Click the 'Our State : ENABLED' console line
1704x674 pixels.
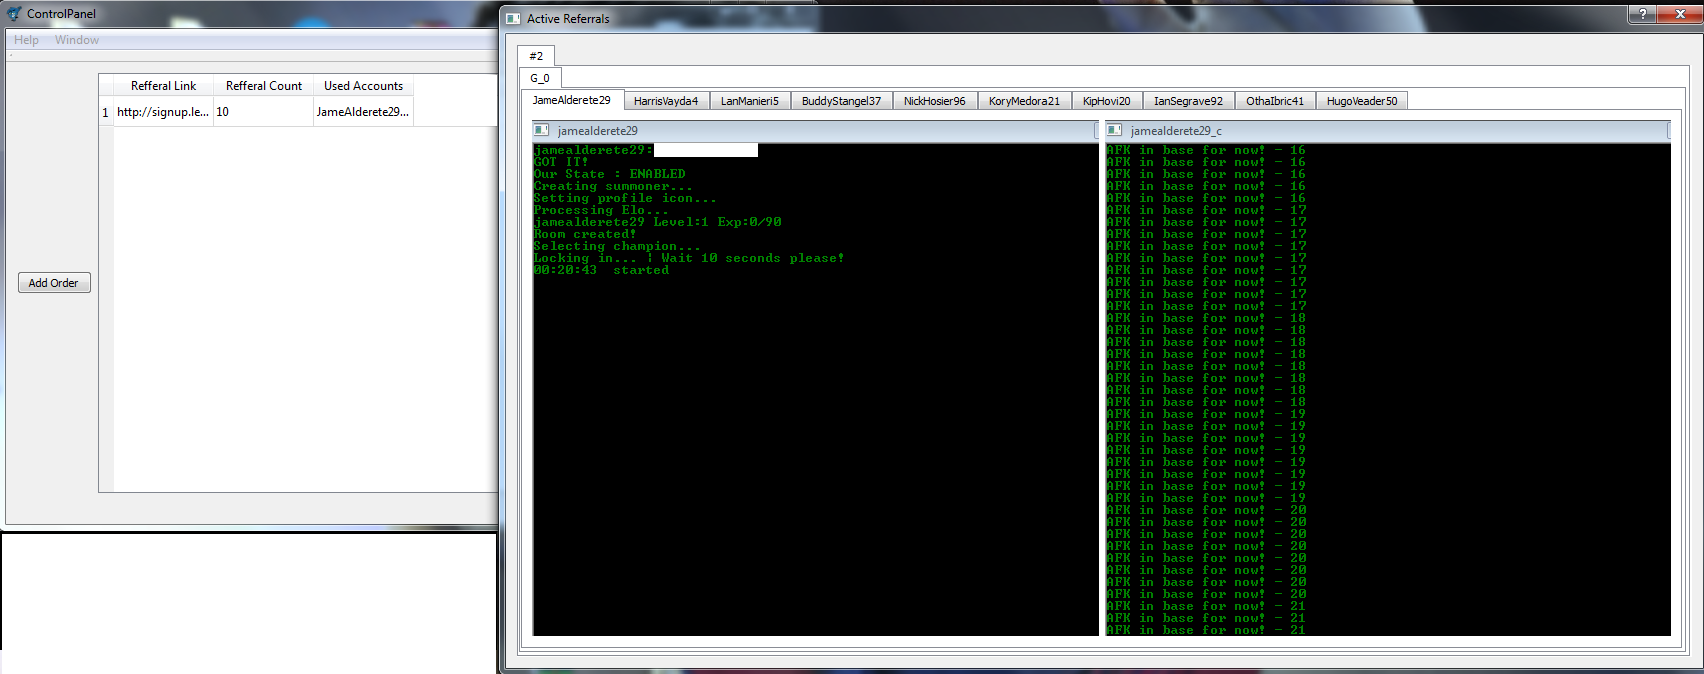click(610, 174)
